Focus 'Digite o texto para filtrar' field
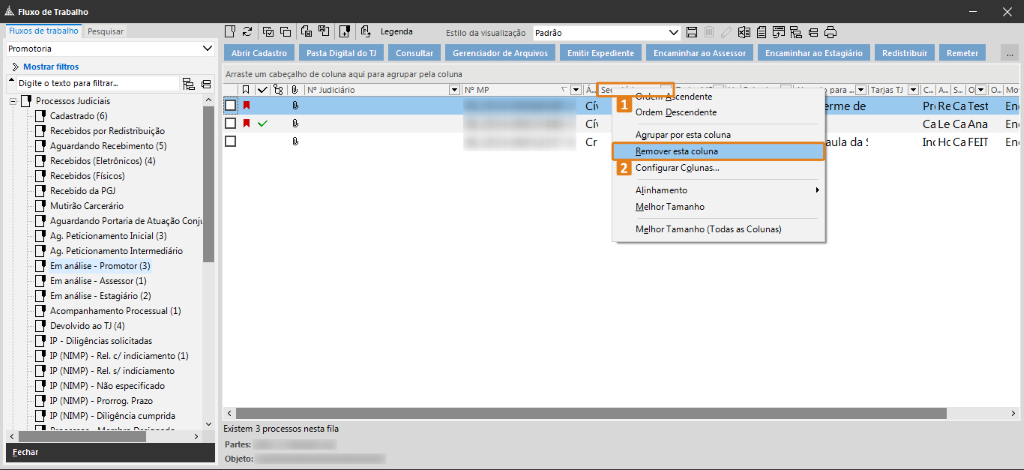 (x=97, y=84)
